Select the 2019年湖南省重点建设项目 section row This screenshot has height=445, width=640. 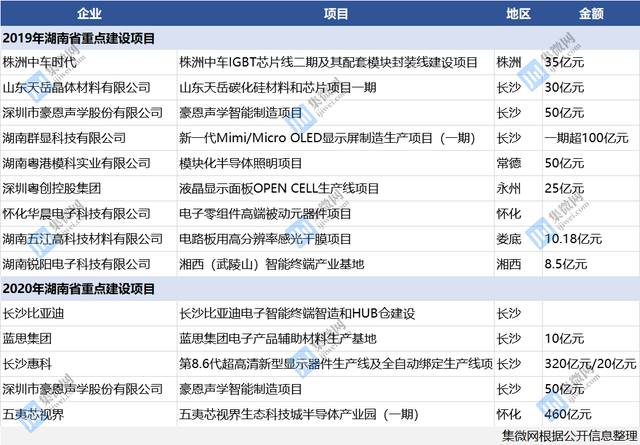pos(320,38)
